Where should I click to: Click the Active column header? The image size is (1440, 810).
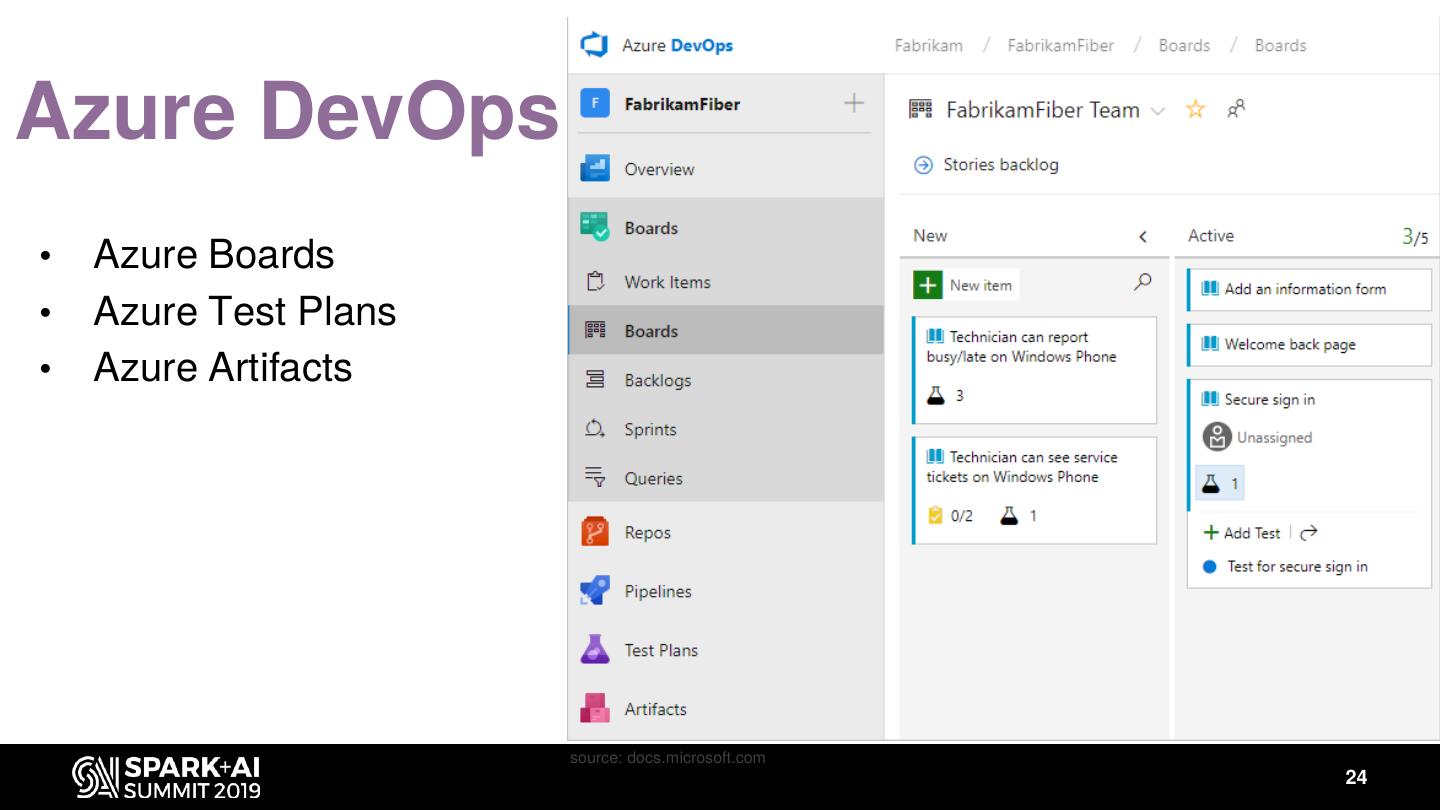1211,236
